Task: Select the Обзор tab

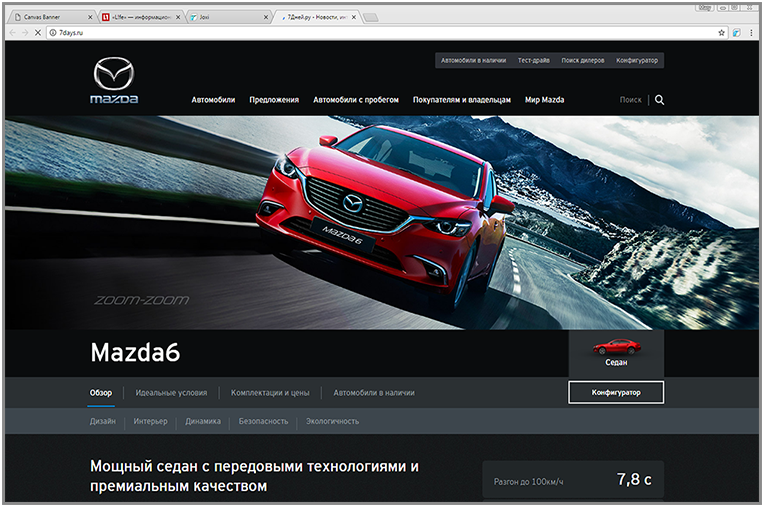Action: point(101,393)
